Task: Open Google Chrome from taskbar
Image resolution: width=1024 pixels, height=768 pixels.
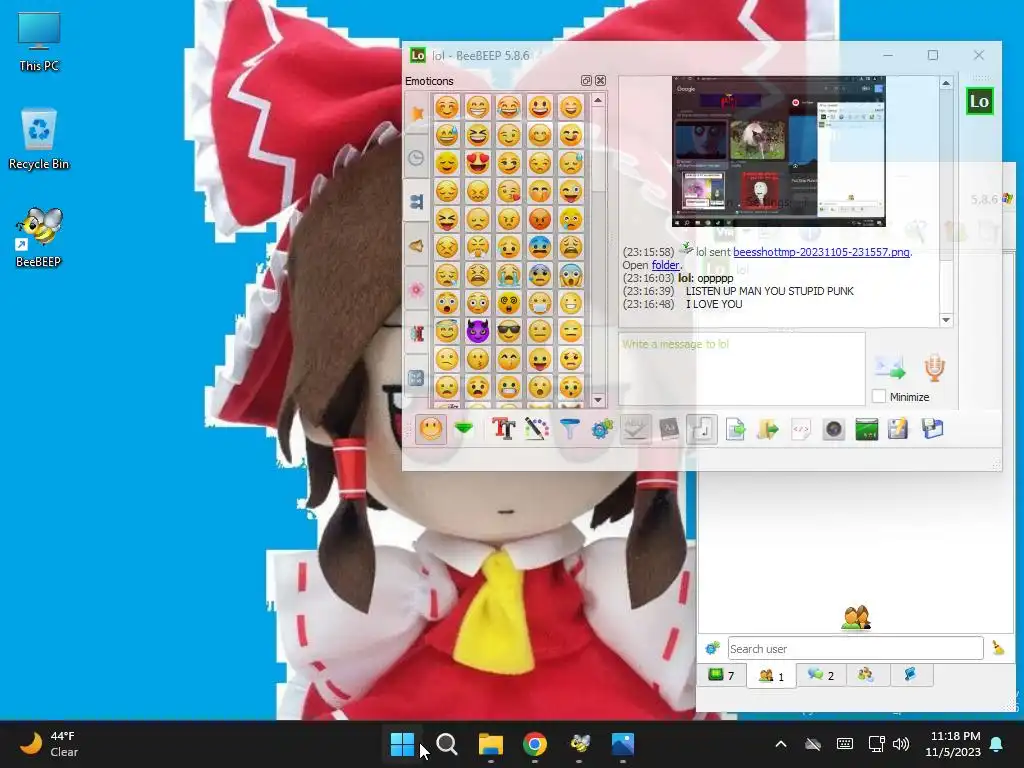Action: tap(535, 744)
